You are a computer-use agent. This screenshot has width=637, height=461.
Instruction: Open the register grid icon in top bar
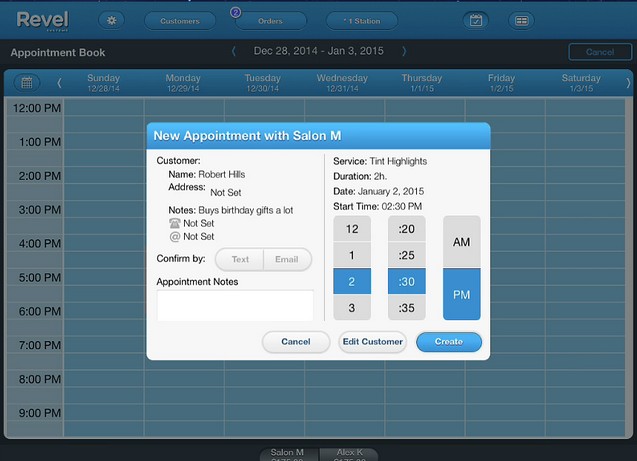[522, 20]
